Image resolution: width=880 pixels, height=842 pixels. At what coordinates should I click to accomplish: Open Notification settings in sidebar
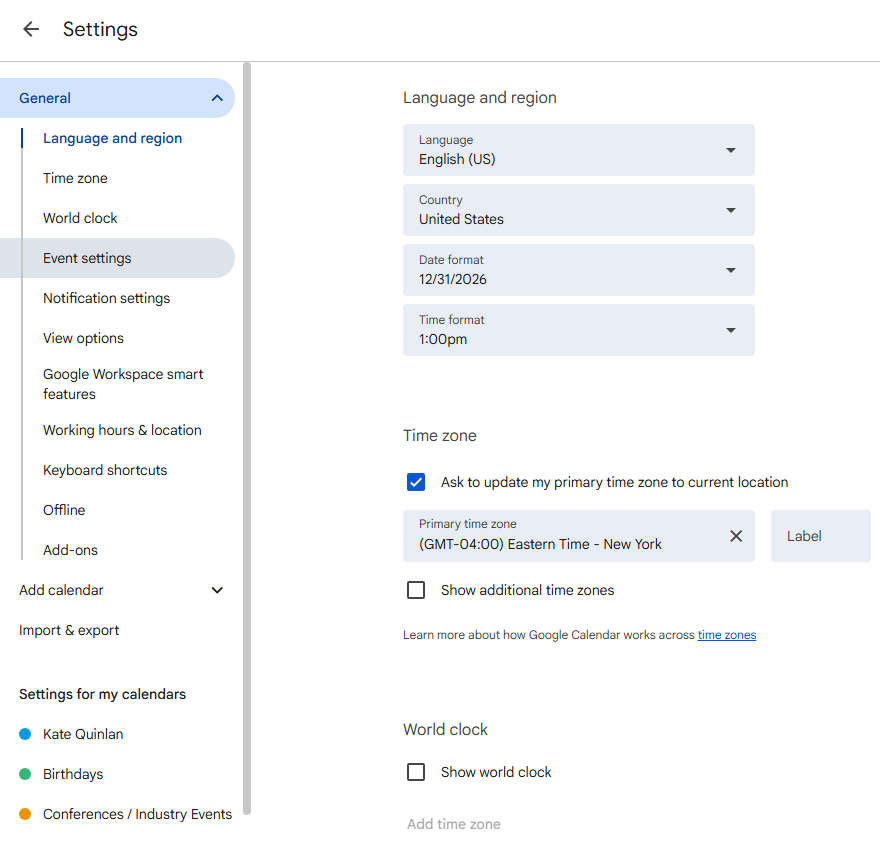[107, 298]
